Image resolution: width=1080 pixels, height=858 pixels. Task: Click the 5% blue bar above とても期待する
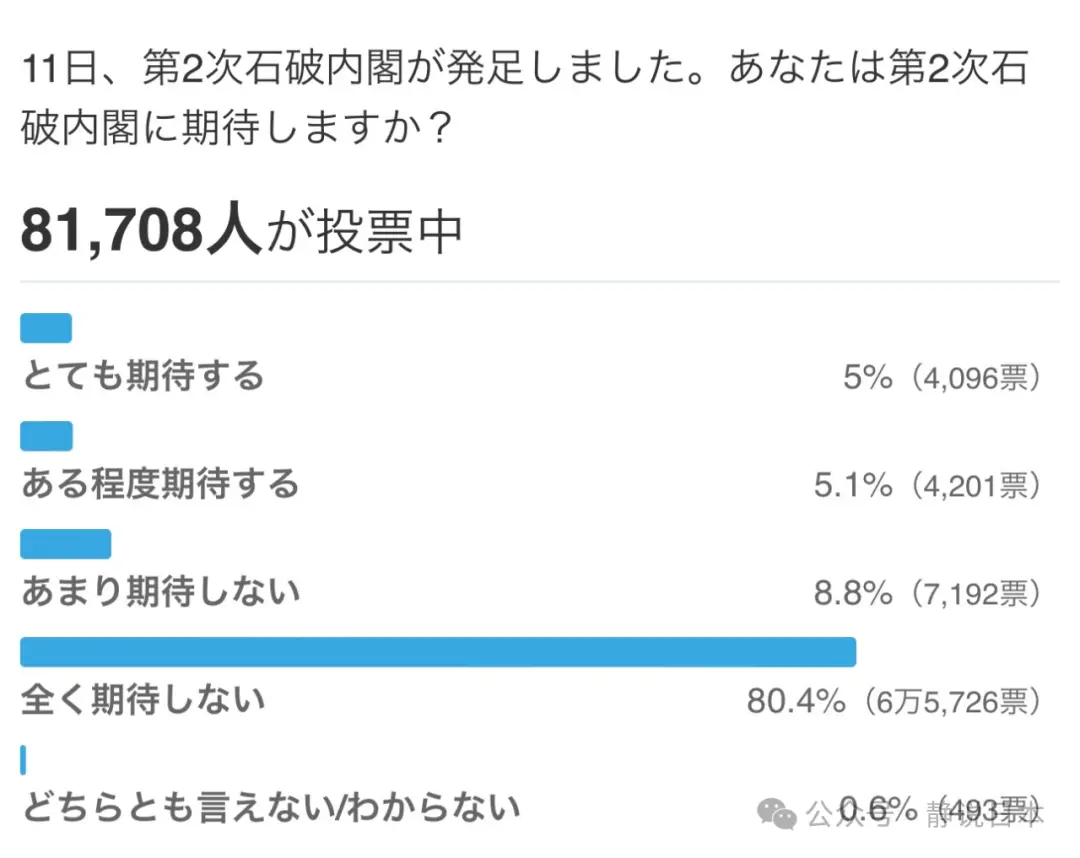point(46,328)
